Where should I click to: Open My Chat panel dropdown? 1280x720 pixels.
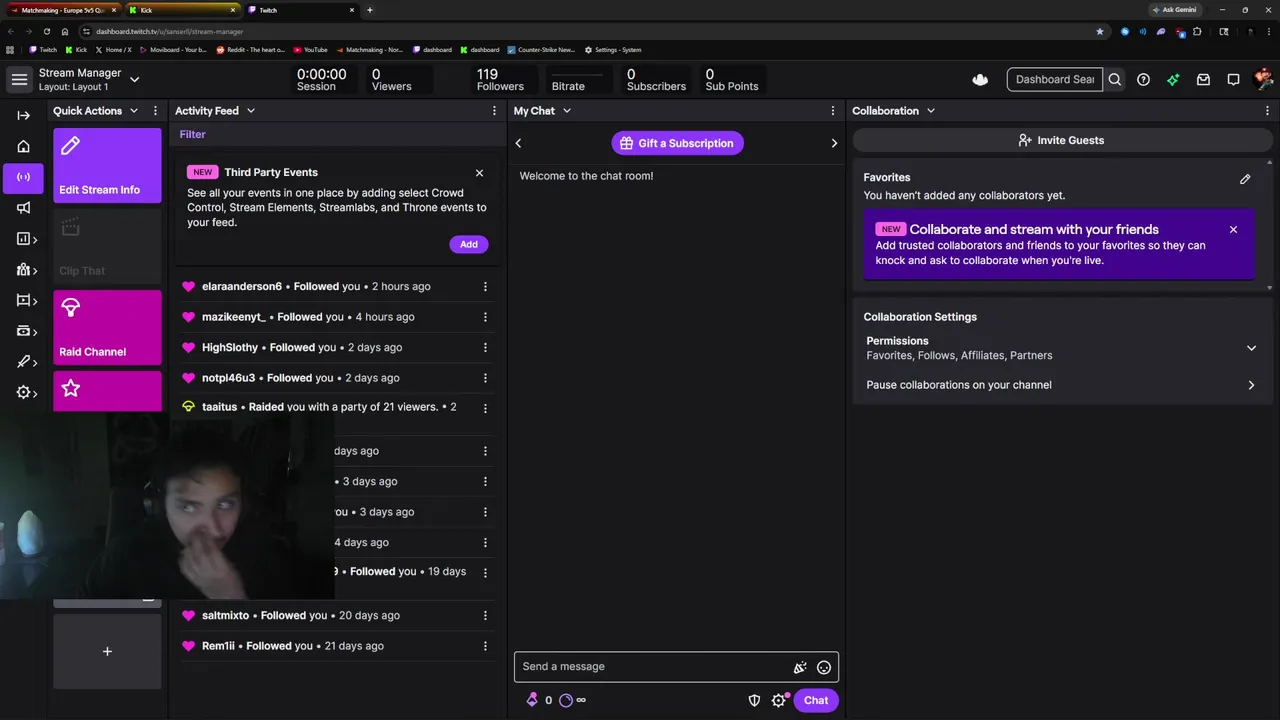pyautogui.click(x=567, y=111)
